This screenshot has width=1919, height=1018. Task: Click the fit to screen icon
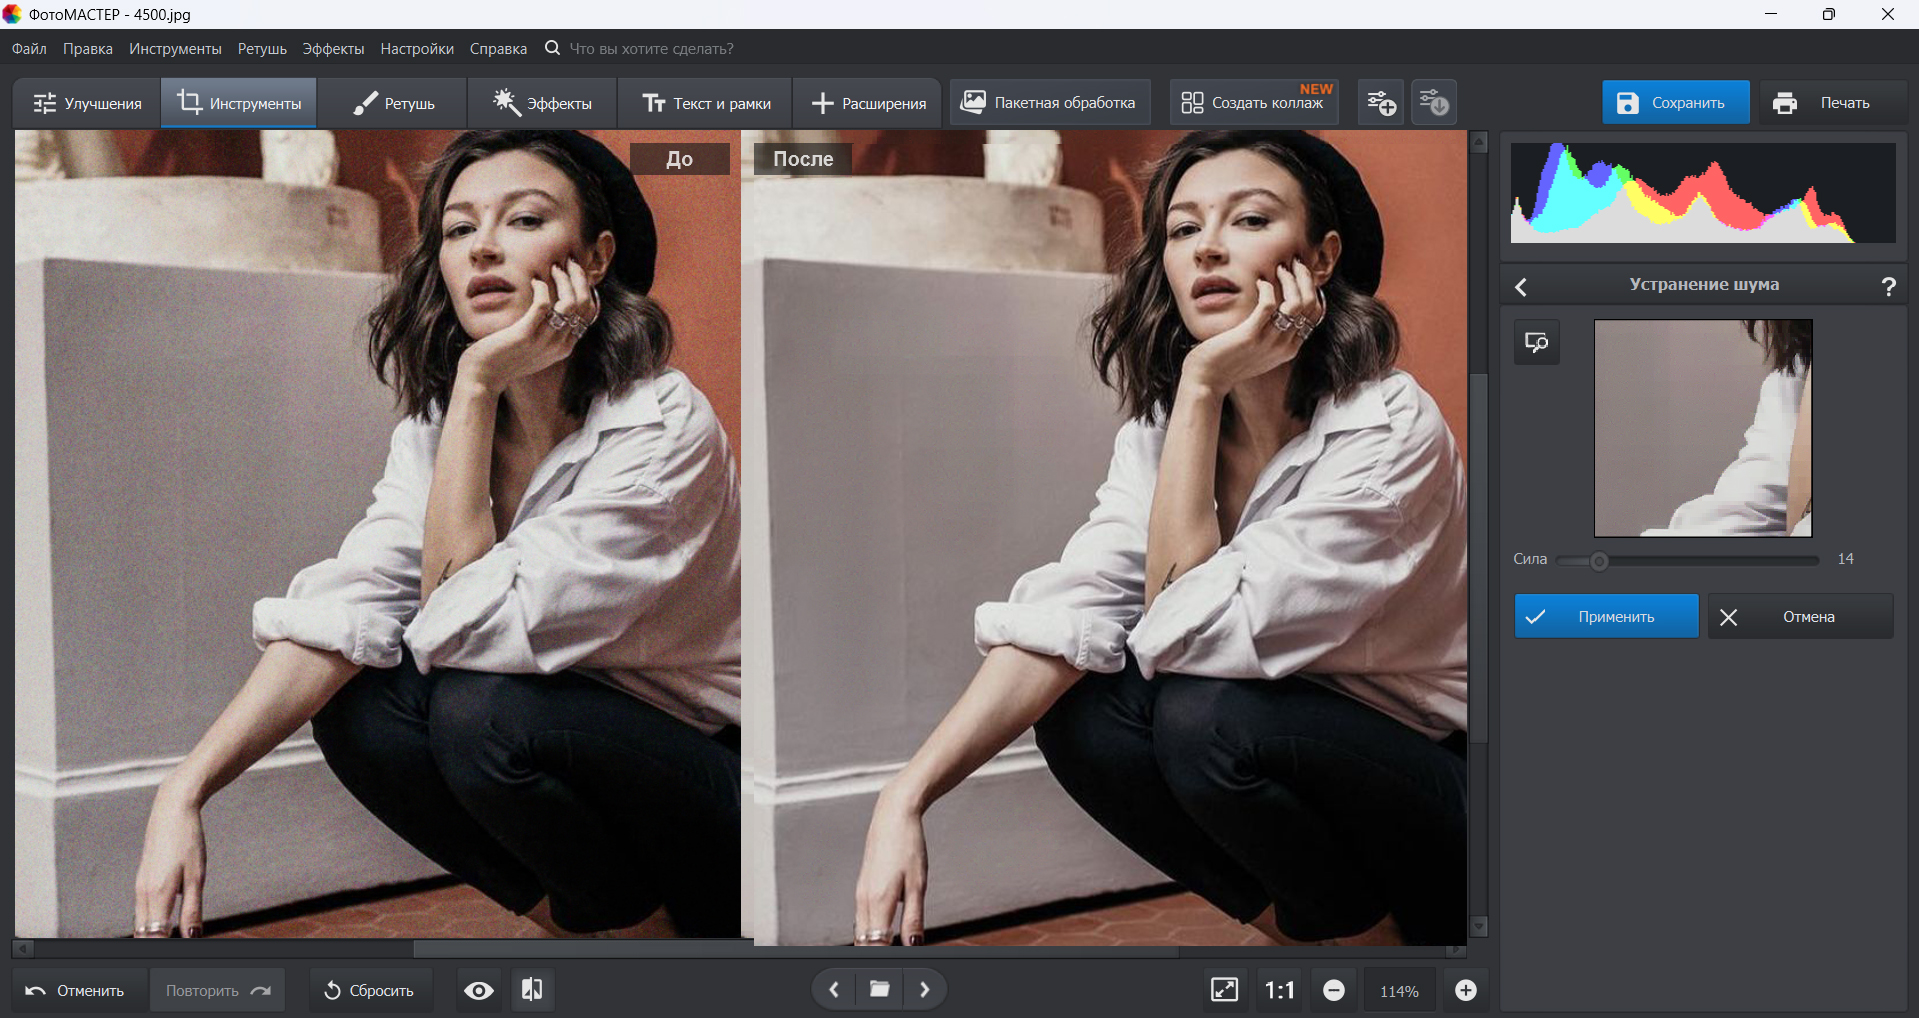pyautogui.click(x=1224, y=990)
